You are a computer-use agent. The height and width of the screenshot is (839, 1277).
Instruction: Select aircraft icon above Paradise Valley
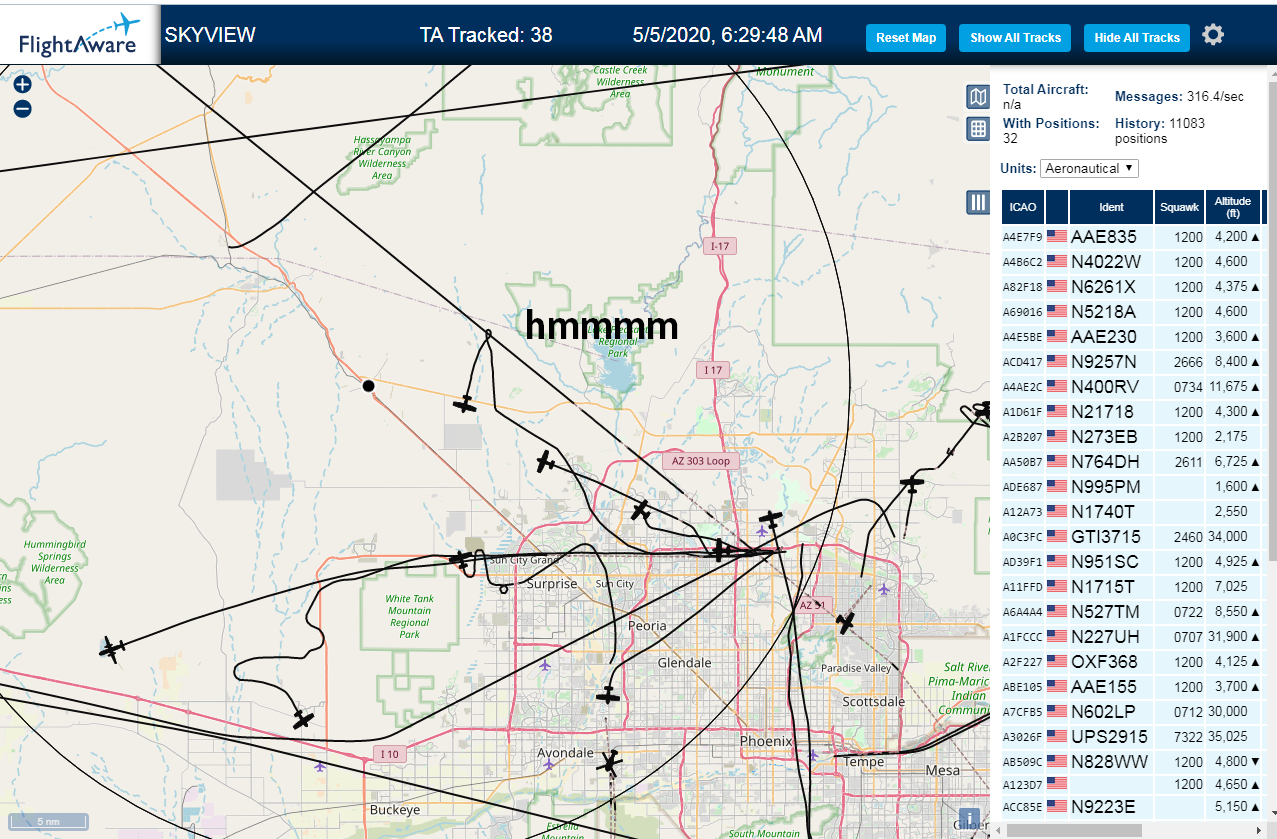coord(846,623)
